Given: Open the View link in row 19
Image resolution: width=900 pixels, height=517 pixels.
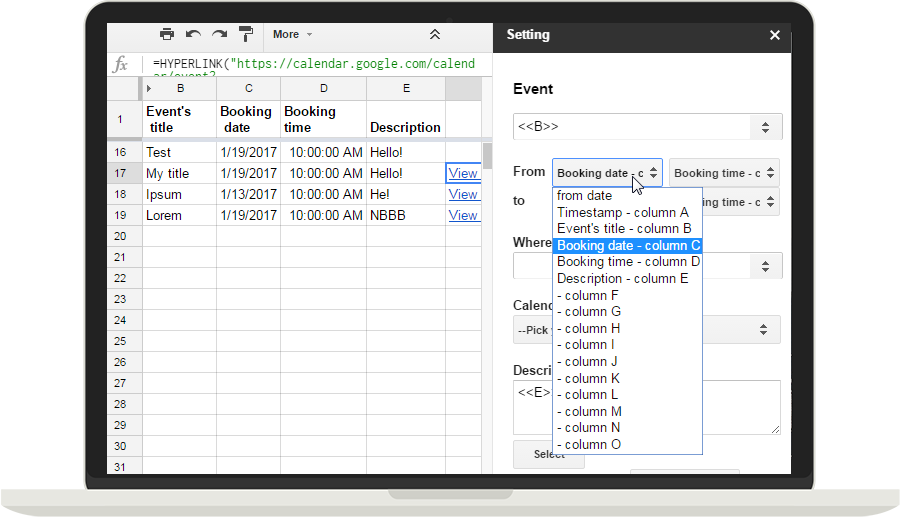Looking at the screenshot, I should pyautogui.click(x=463, y=215).
